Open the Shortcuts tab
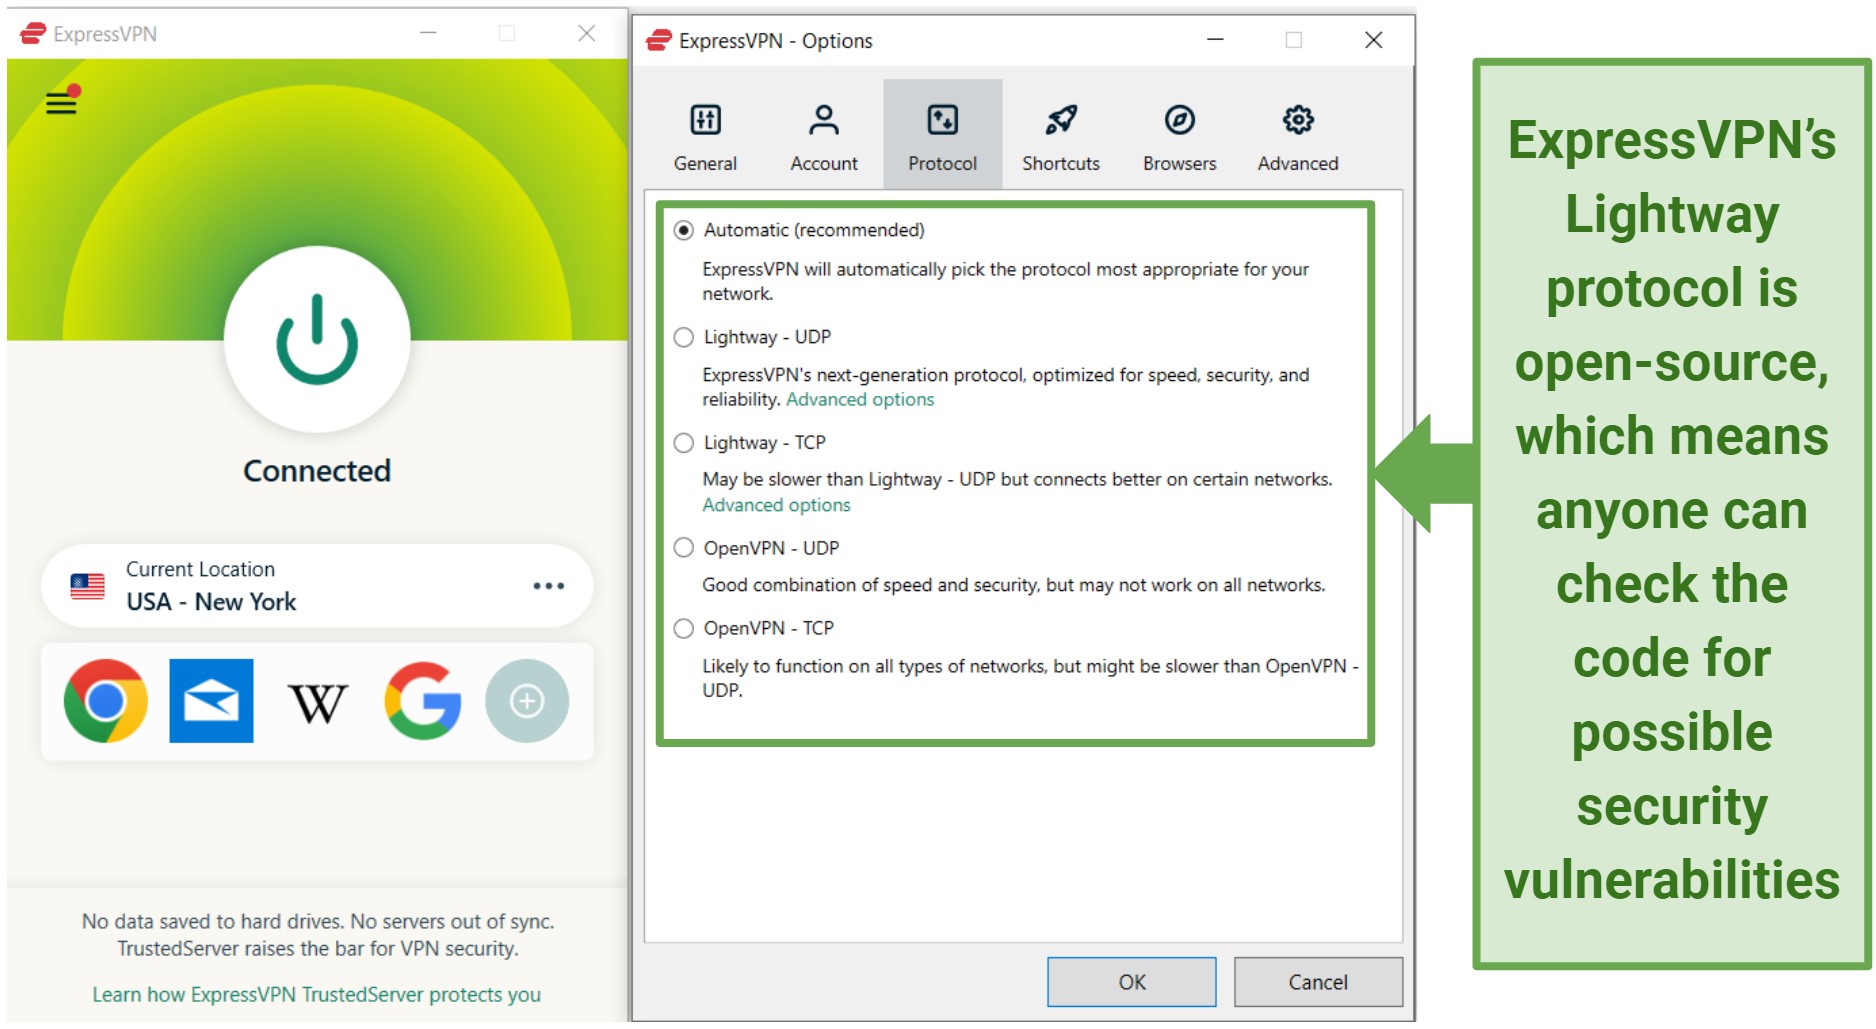1876x1029 pixels. tap(1060, 136)
